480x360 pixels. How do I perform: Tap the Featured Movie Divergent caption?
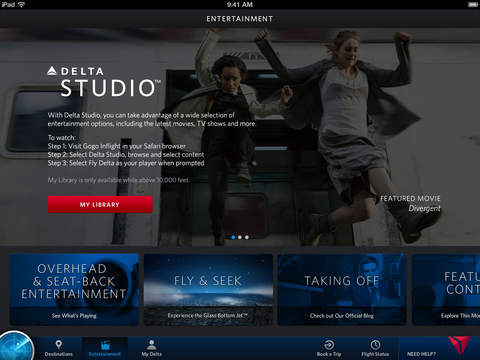click(410, 203)
